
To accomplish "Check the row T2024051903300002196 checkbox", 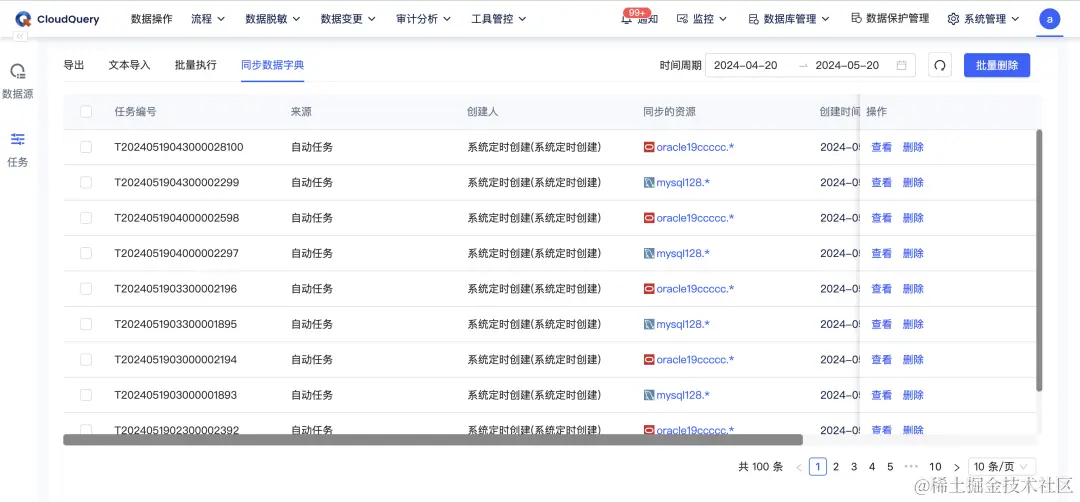I will [x=86, y=289].
